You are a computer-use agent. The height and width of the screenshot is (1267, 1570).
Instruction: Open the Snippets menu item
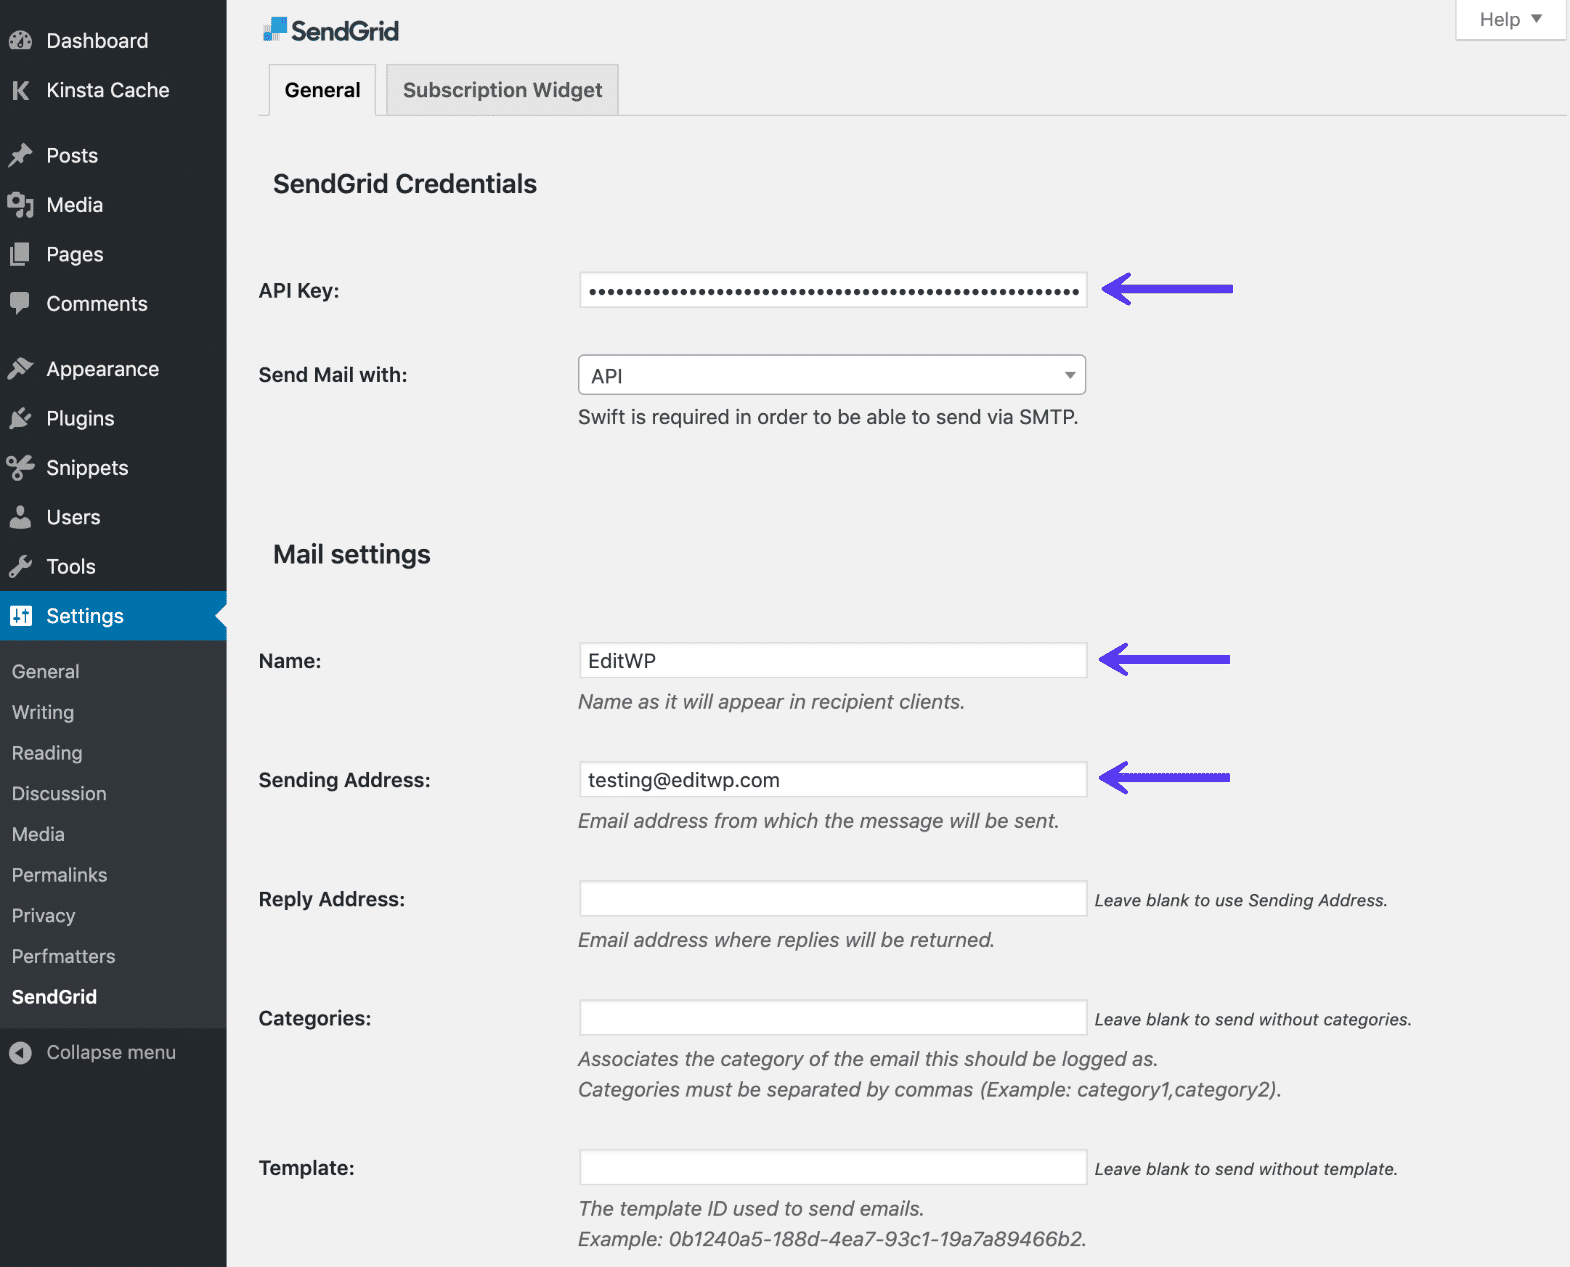(87, 468)
